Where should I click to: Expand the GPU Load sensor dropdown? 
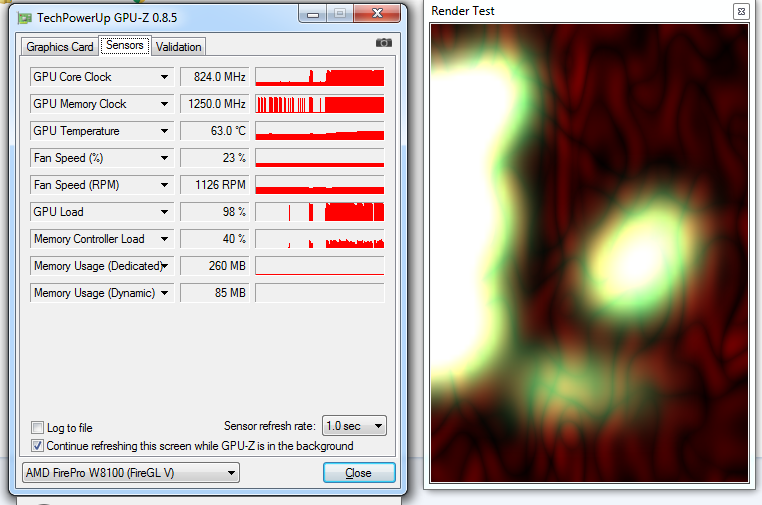tap(164, 212)
